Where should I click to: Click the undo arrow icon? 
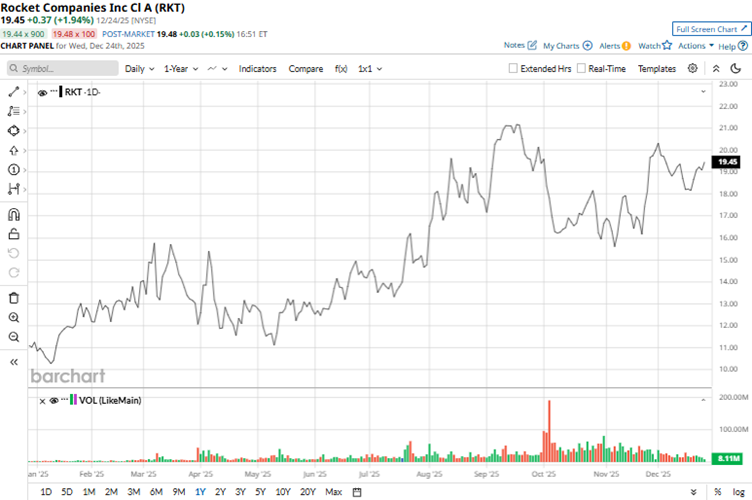click(14, 253)
